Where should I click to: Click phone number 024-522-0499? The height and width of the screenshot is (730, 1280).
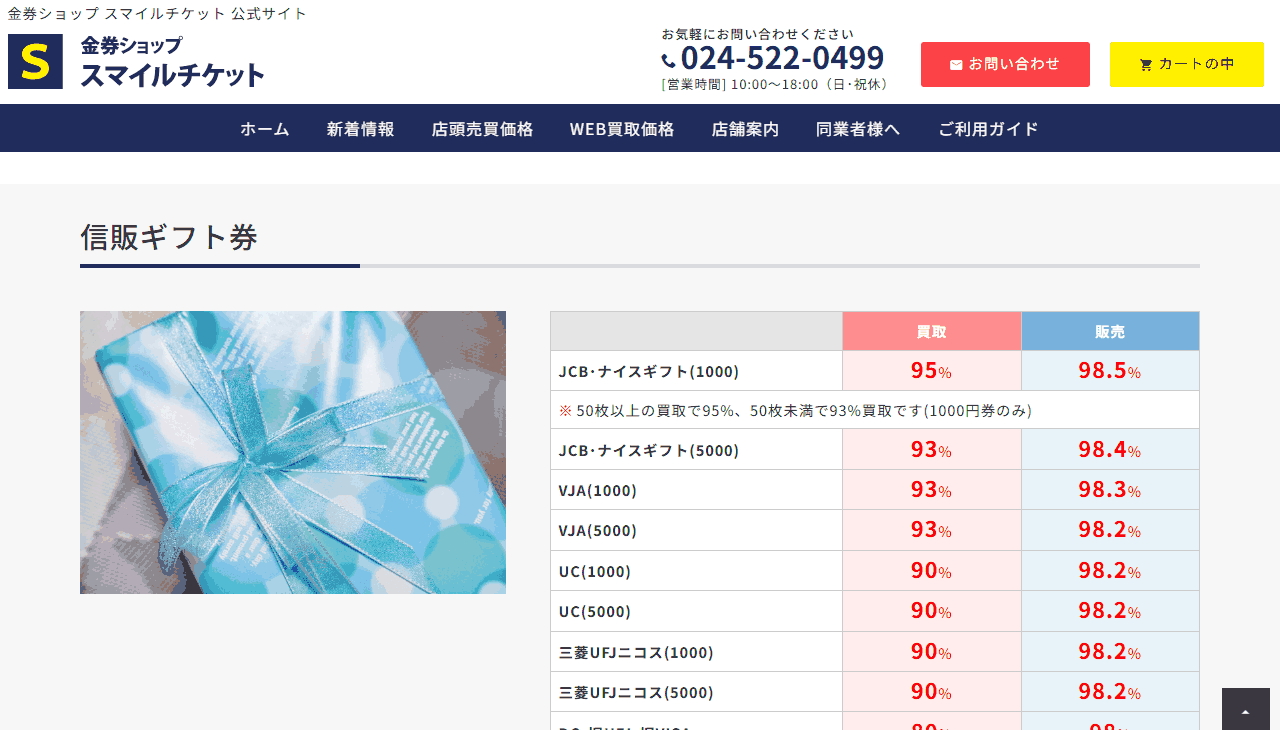(782, 57)
